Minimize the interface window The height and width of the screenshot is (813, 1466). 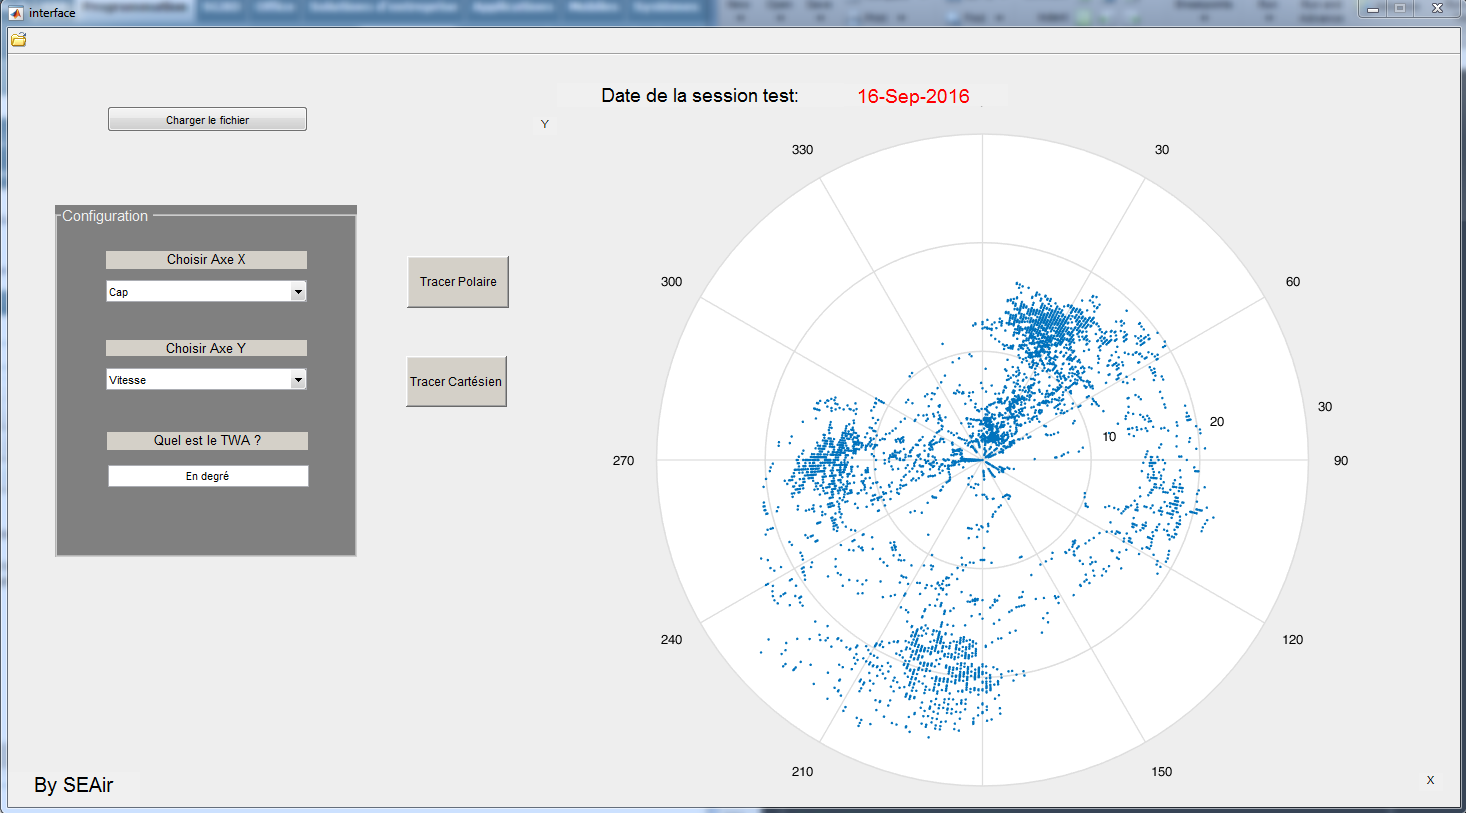pyautogui.click(x=1373, y=9)
